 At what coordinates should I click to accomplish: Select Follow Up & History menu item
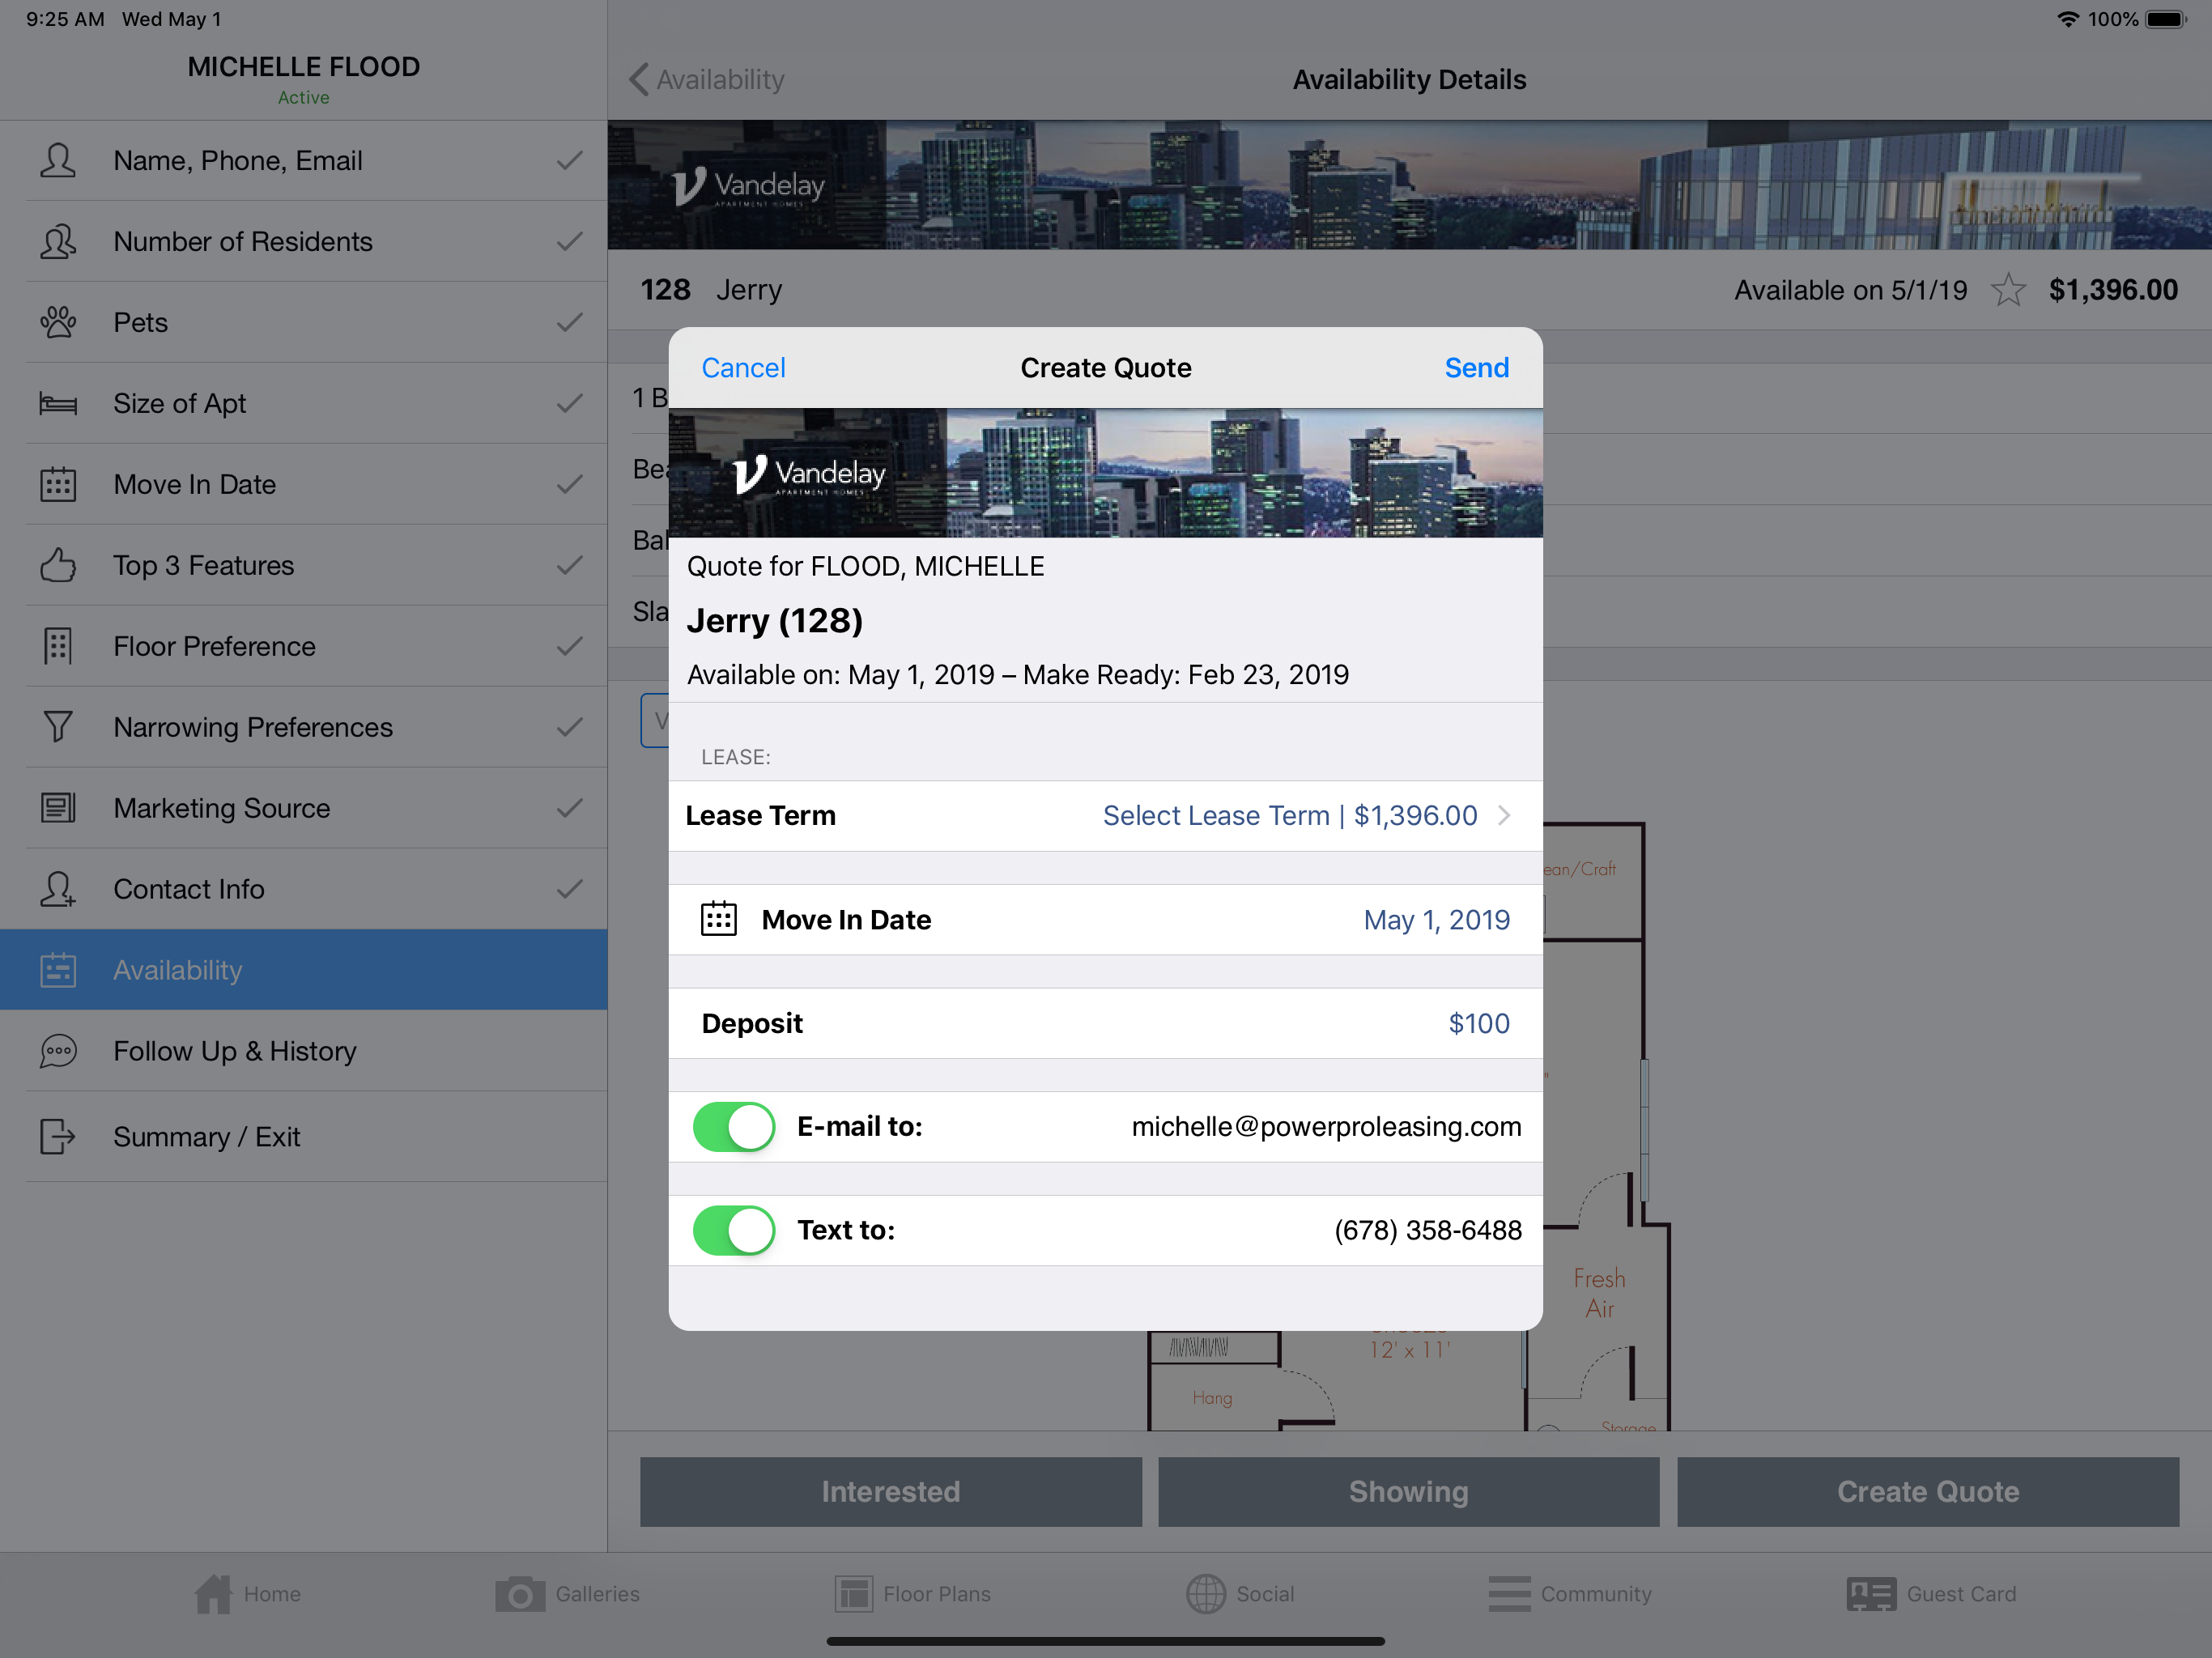pyautogui.click(x=304, y=1051)
